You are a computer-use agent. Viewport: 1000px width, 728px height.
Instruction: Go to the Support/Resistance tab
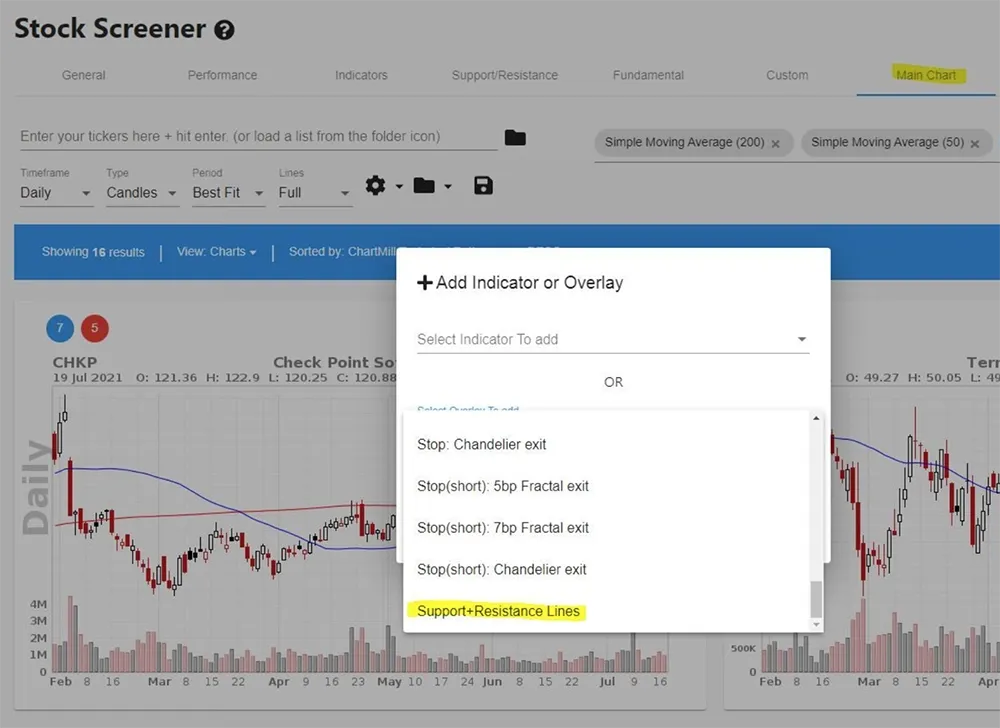[505, 75]
